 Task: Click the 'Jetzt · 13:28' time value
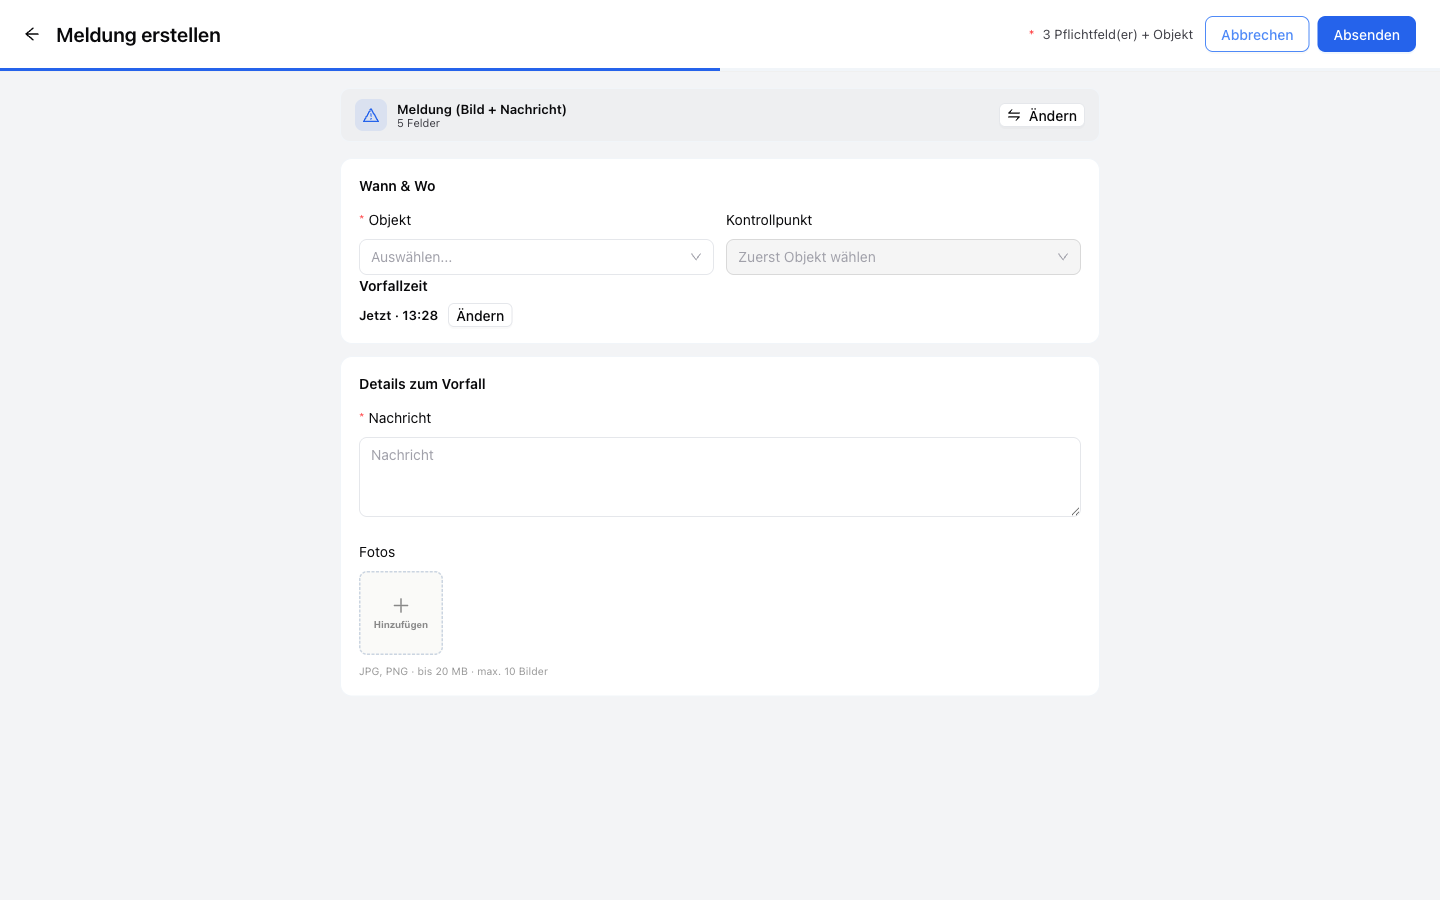[398, 315]
